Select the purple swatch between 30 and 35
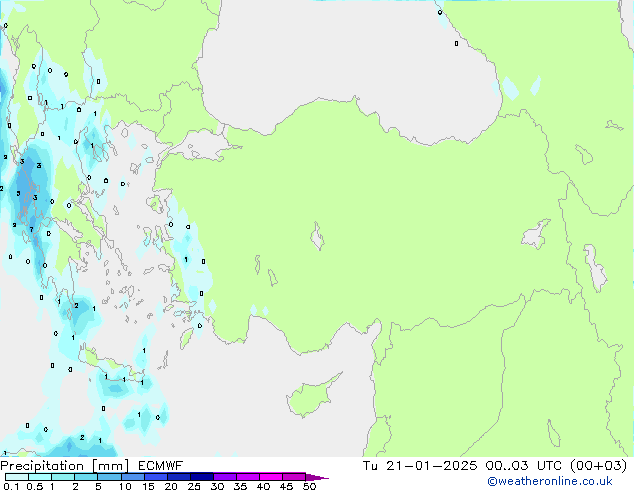This screenshot has height=490, width=634. coord(224,477)
